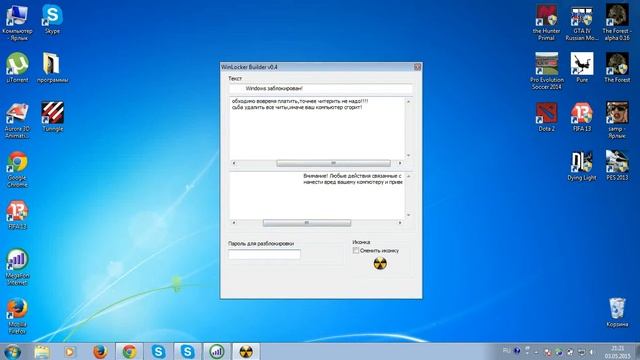Viewport: 640px width, 360px height.
Task: Open the программы folder on desktop
Action: (52, 68)
